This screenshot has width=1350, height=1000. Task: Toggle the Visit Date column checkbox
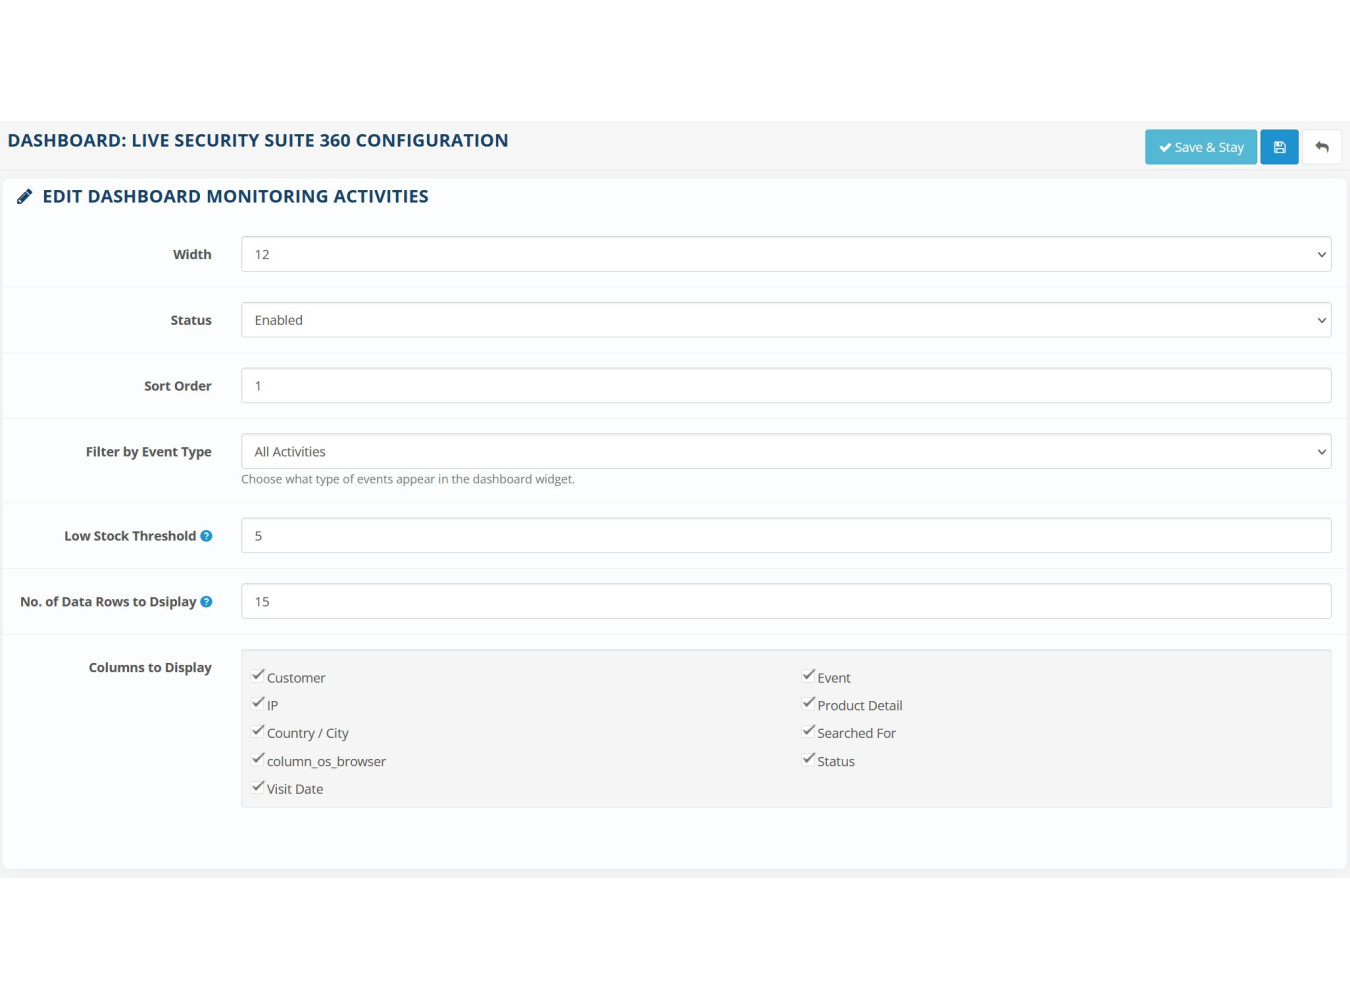coord(258,788)
